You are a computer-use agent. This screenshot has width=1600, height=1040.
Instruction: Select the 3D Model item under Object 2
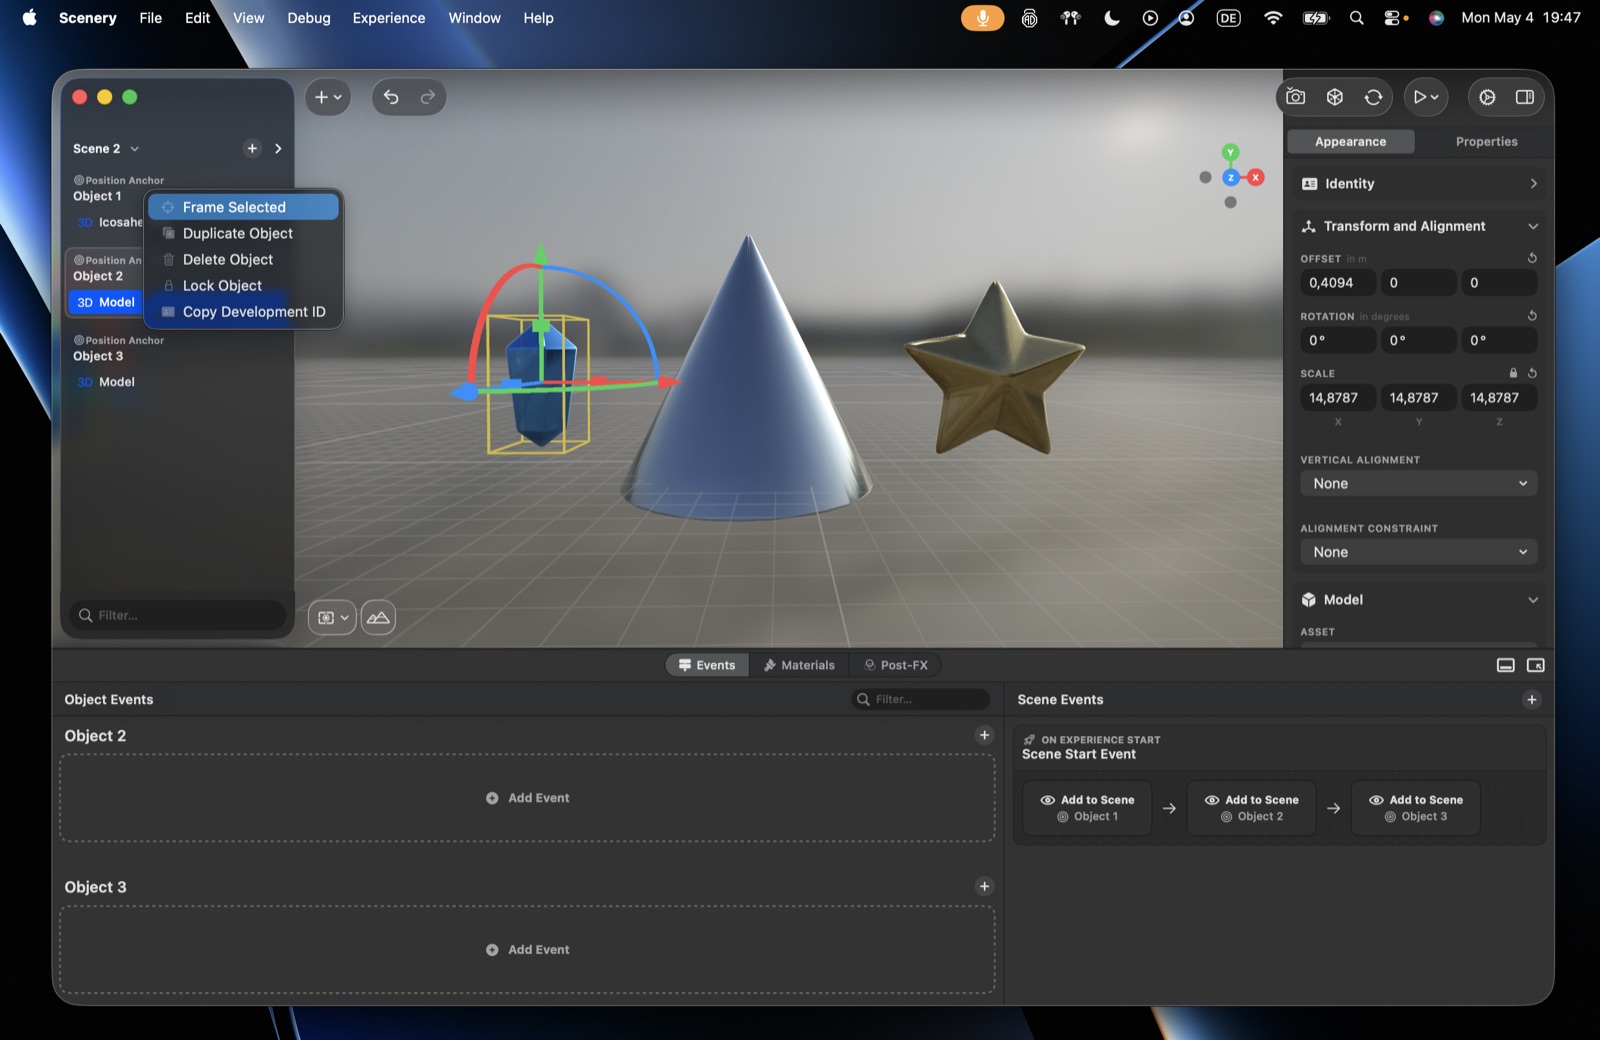pyautogui.click(x=106, y=302)
